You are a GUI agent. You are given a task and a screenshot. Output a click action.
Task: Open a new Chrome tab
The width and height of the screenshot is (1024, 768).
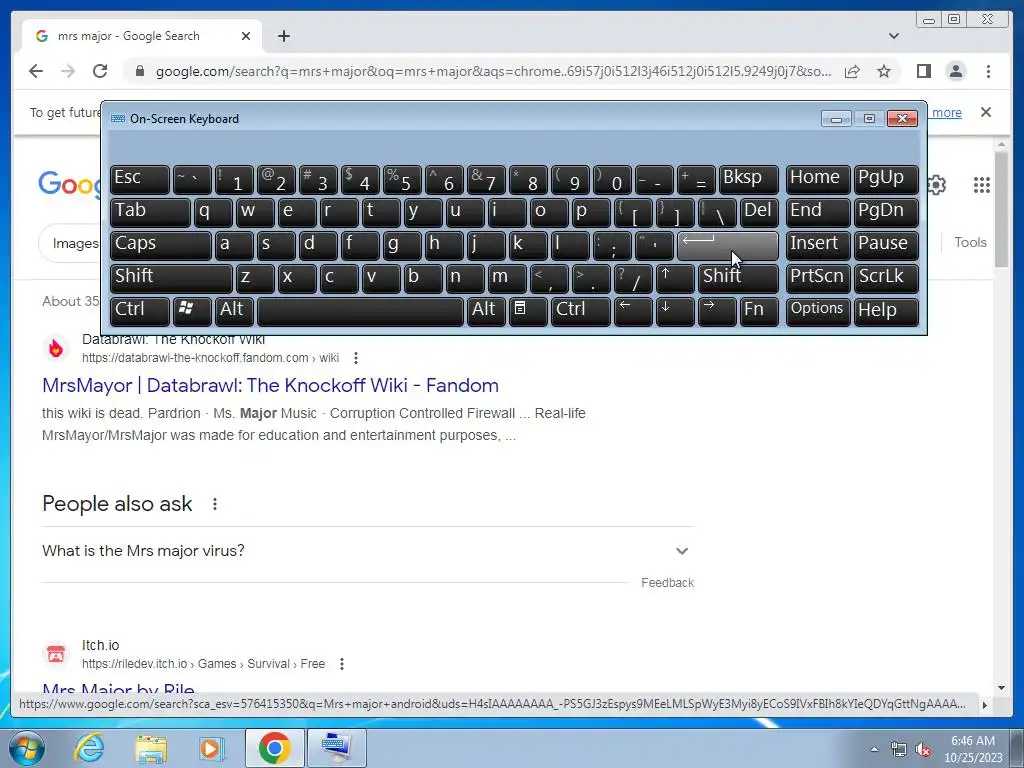[x=283, y=36]
